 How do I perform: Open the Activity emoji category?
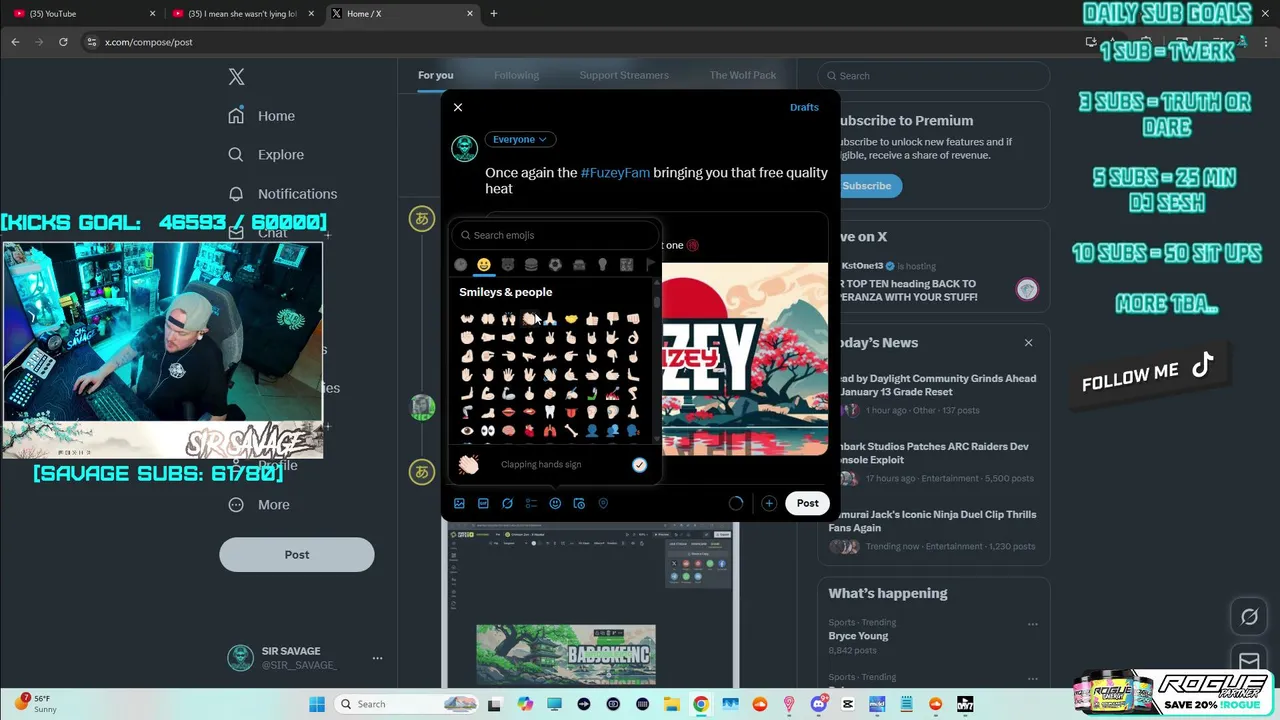(555, 265)
